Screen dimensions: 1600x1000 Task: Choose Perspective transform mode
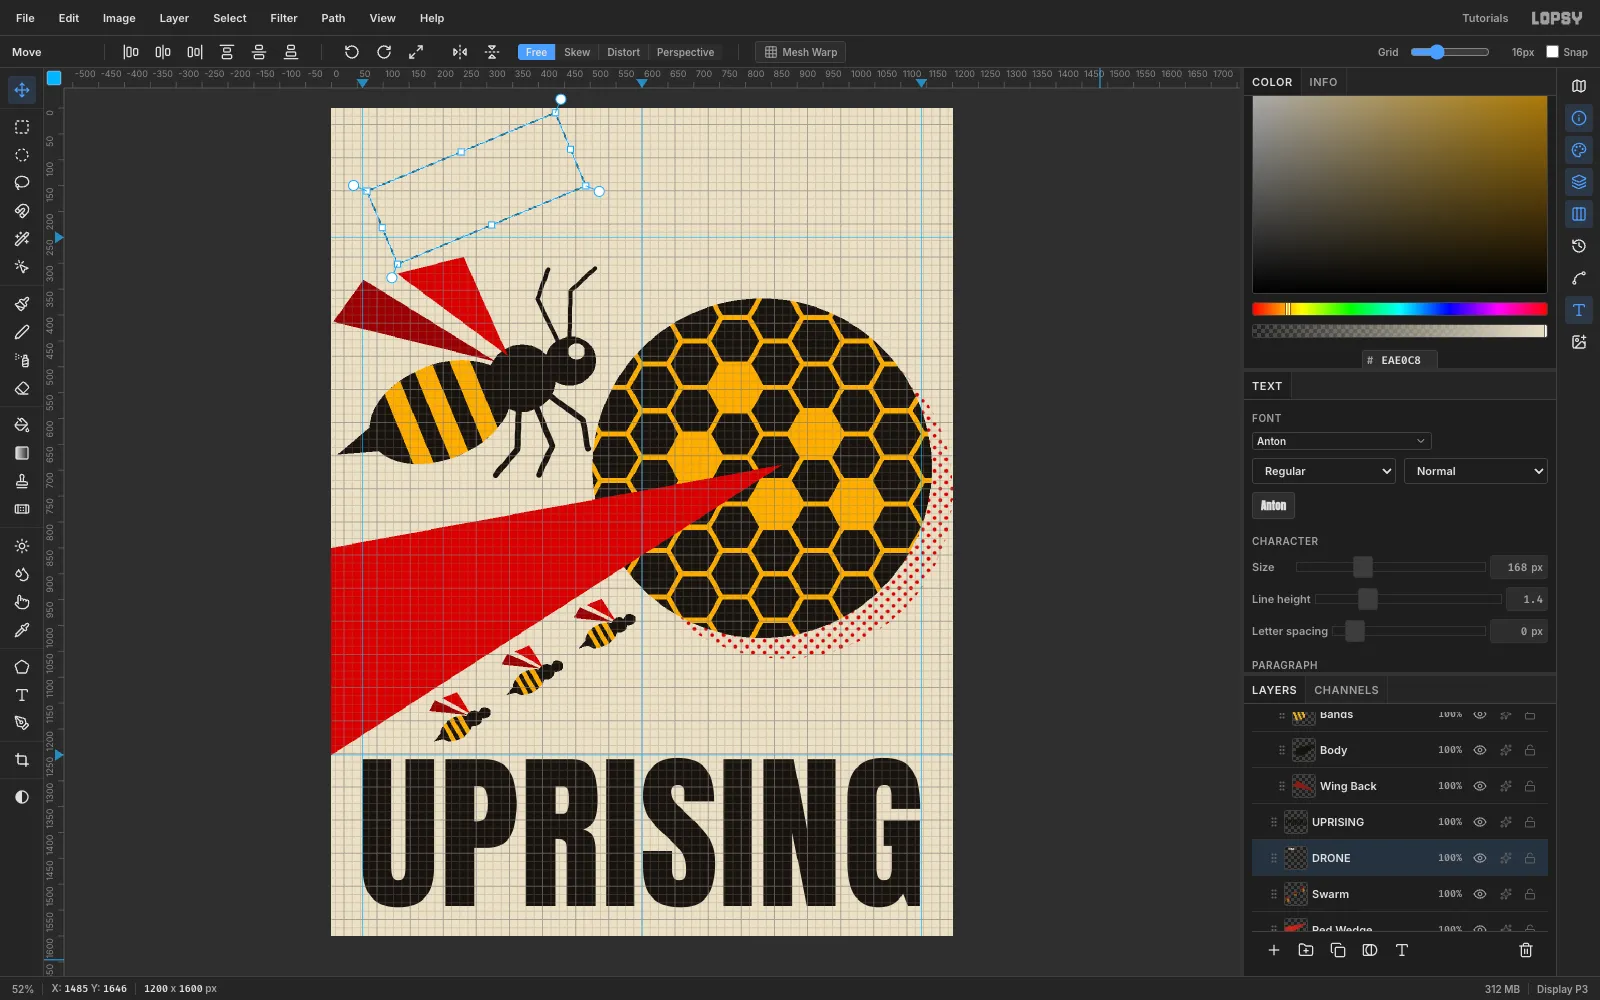[685, 52]
